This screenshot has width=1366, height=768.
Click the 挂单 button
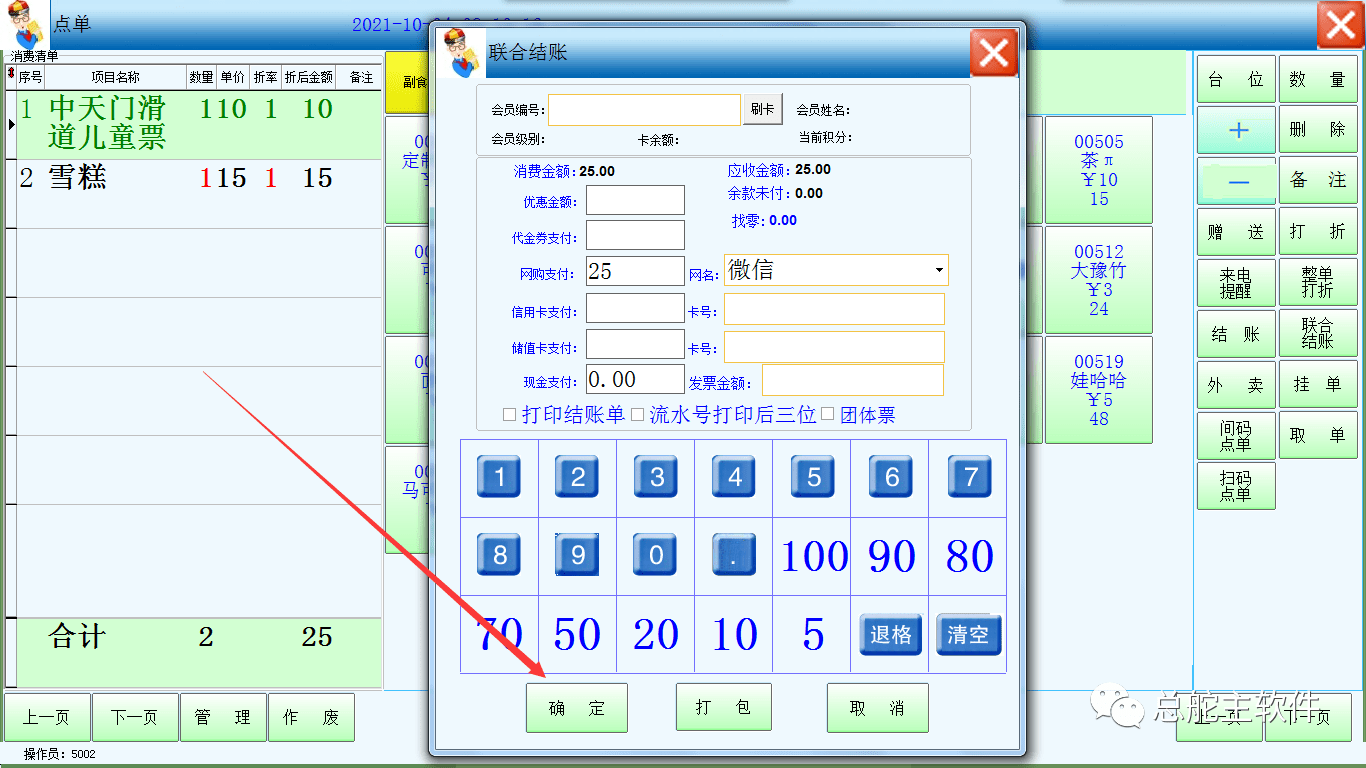coord(1318,385)
